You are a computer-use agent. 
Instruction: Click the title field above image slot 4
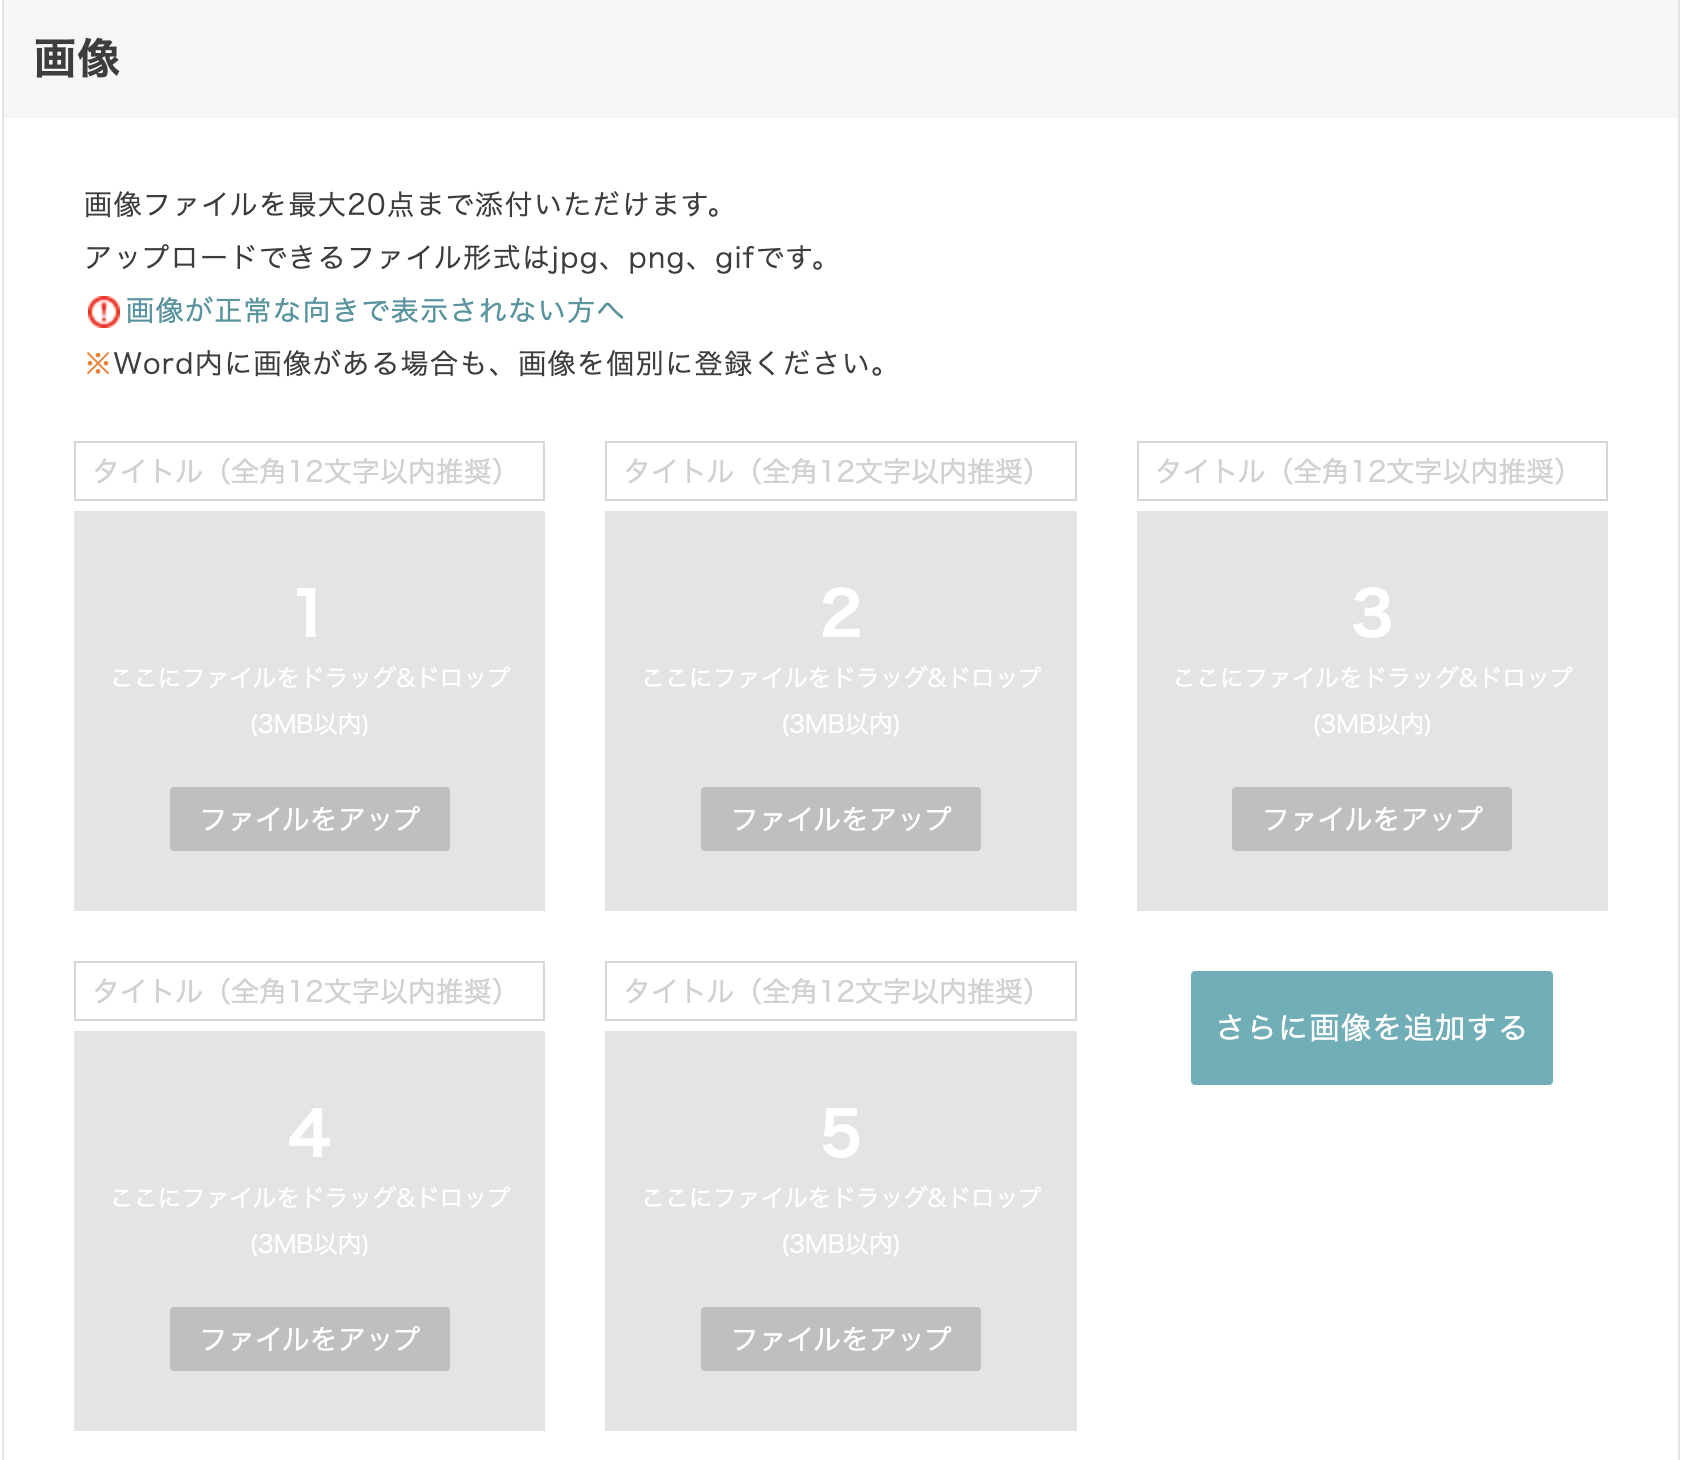coord(309,991)
